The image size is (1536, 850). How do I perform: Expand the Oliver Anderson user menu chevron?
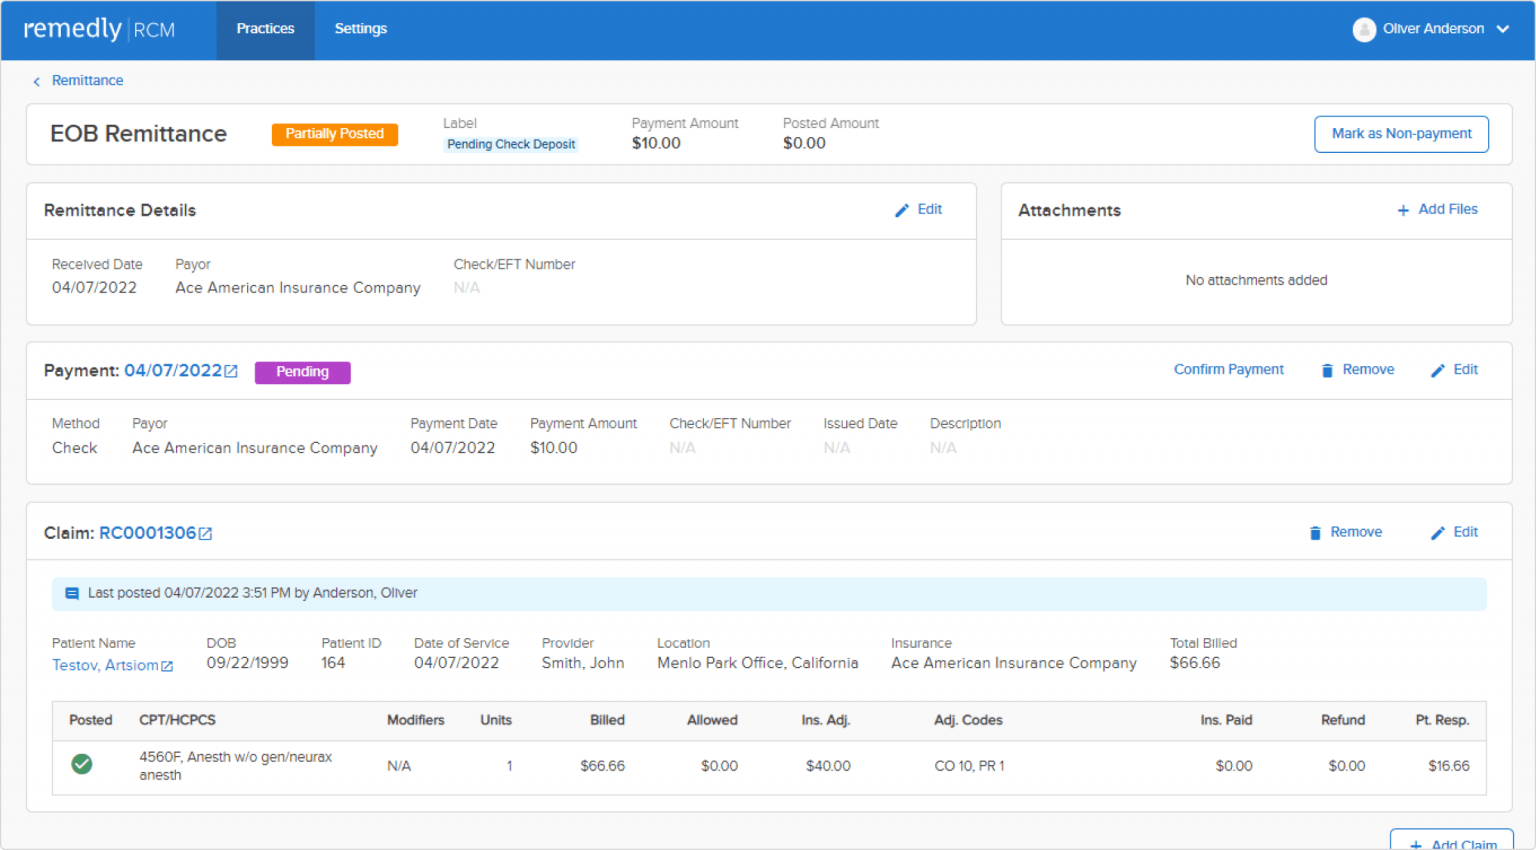point(1502,29)
